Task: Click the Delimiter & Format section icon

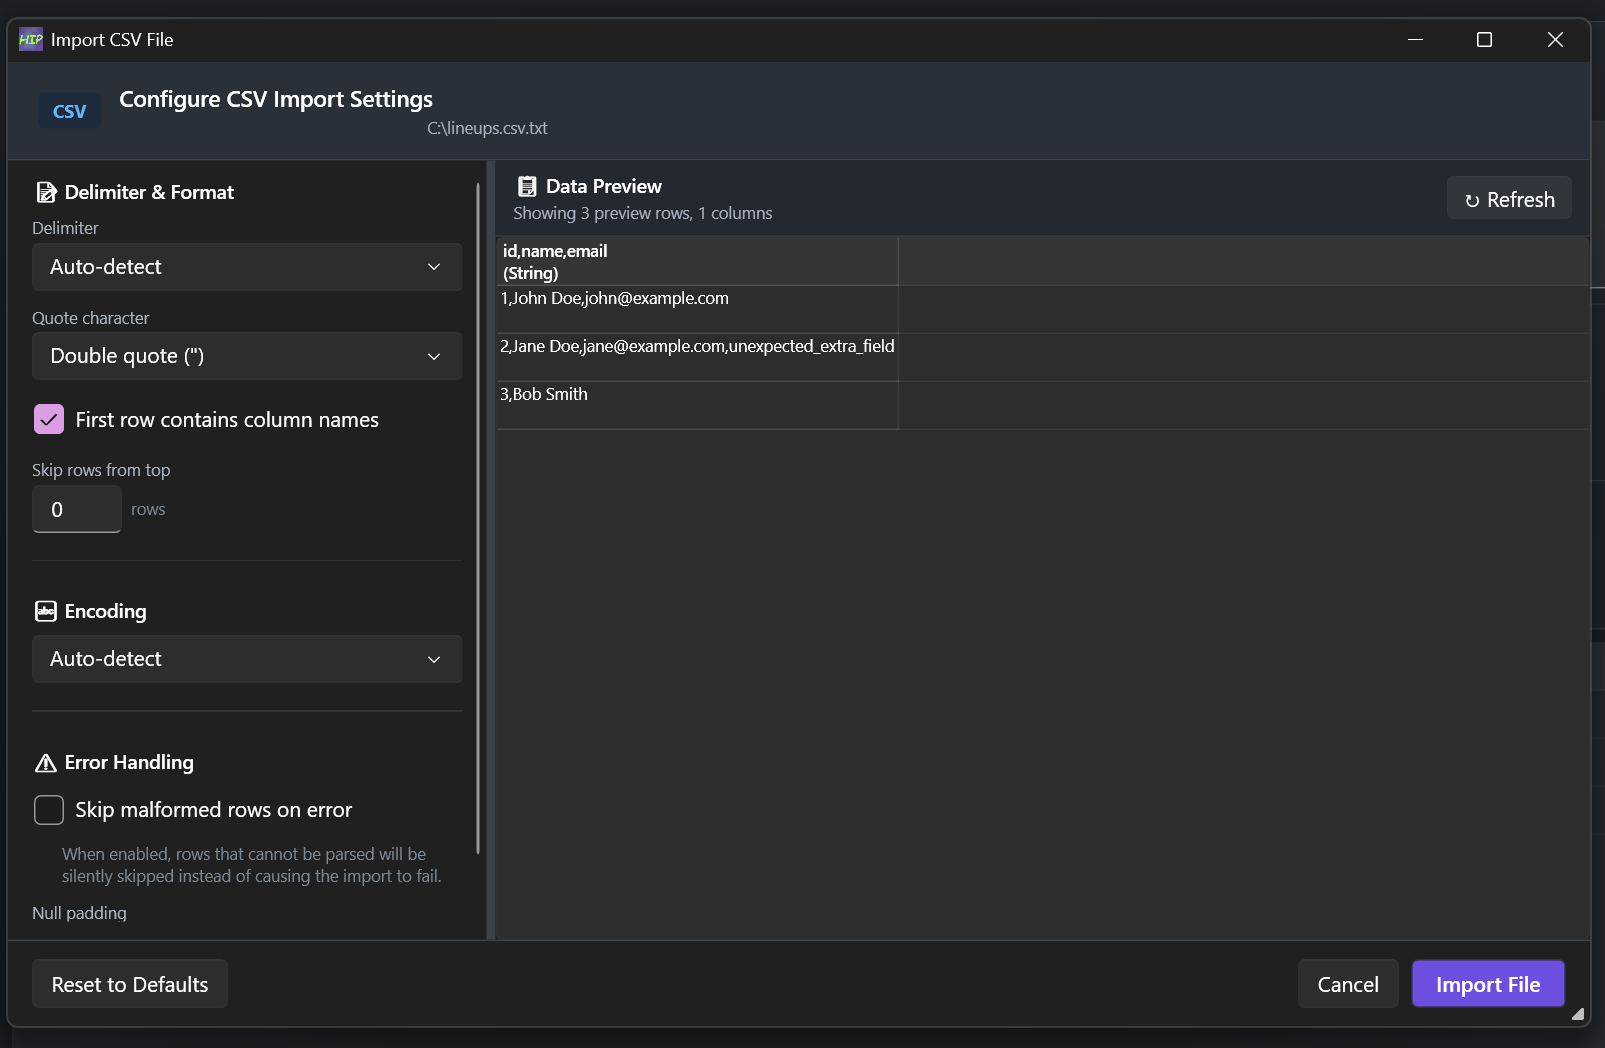Action: click(46, 192)
